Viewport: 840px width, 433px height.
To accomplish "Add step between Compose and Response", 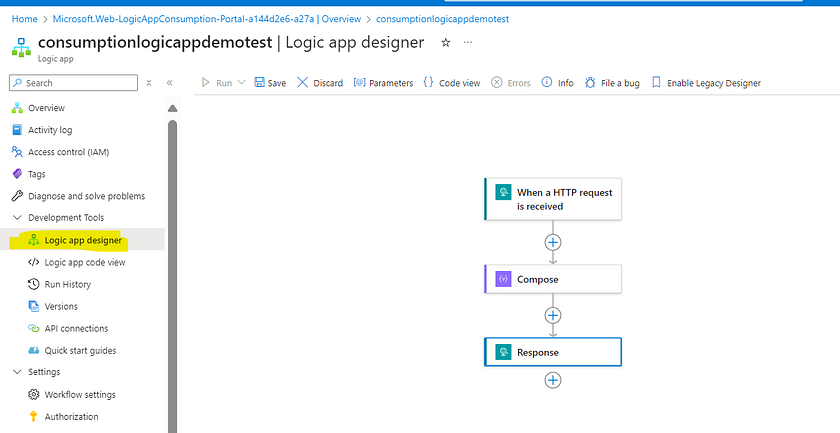I will [552, 315].
